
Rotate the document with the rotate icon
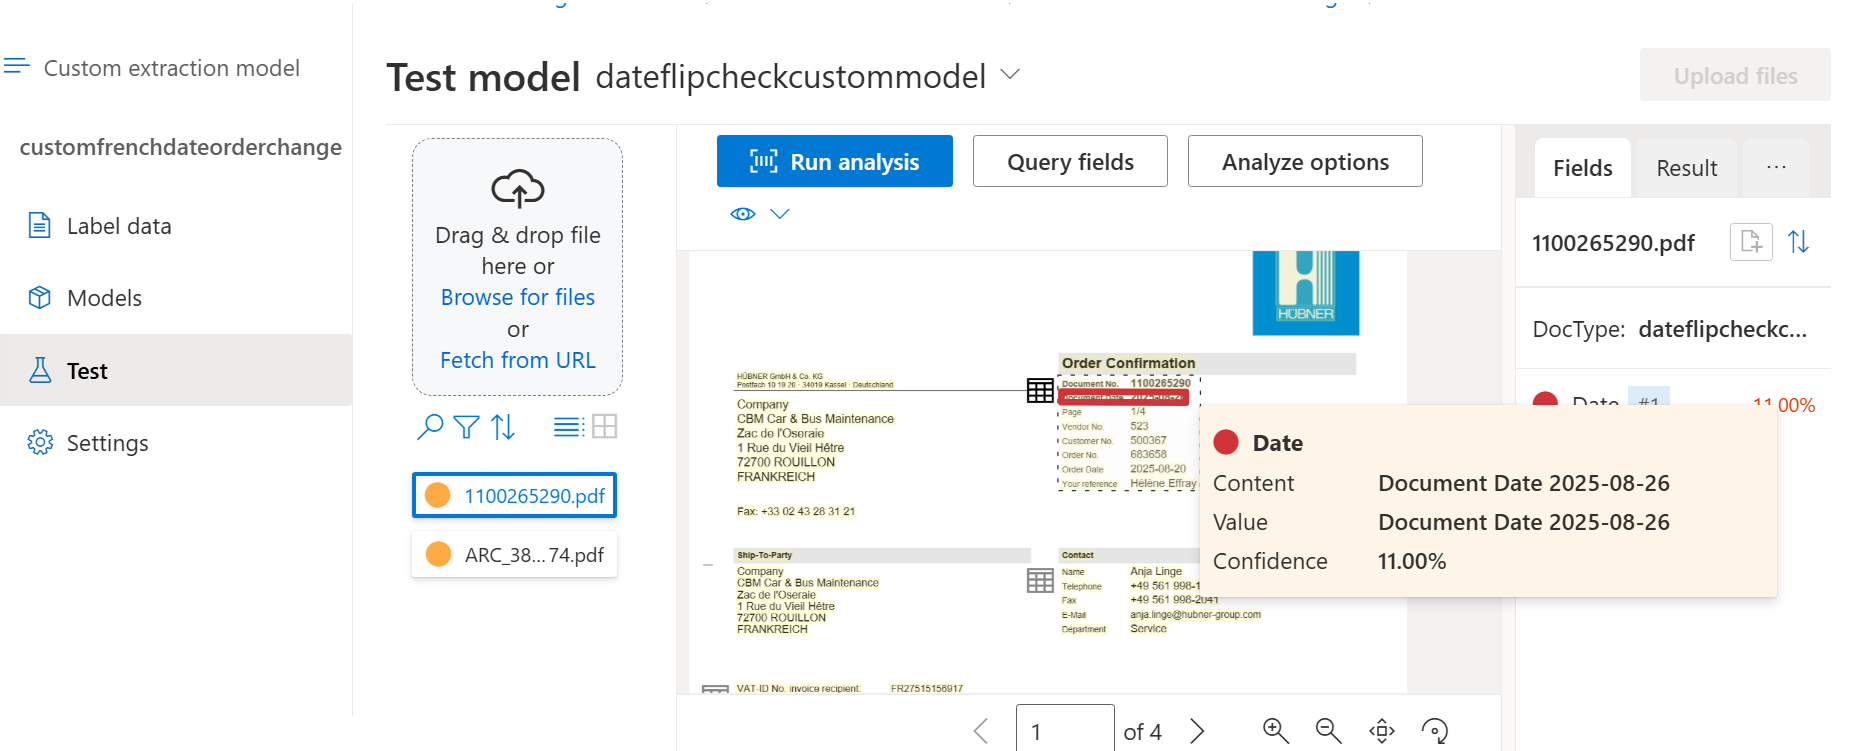(x=1435, y=731)
